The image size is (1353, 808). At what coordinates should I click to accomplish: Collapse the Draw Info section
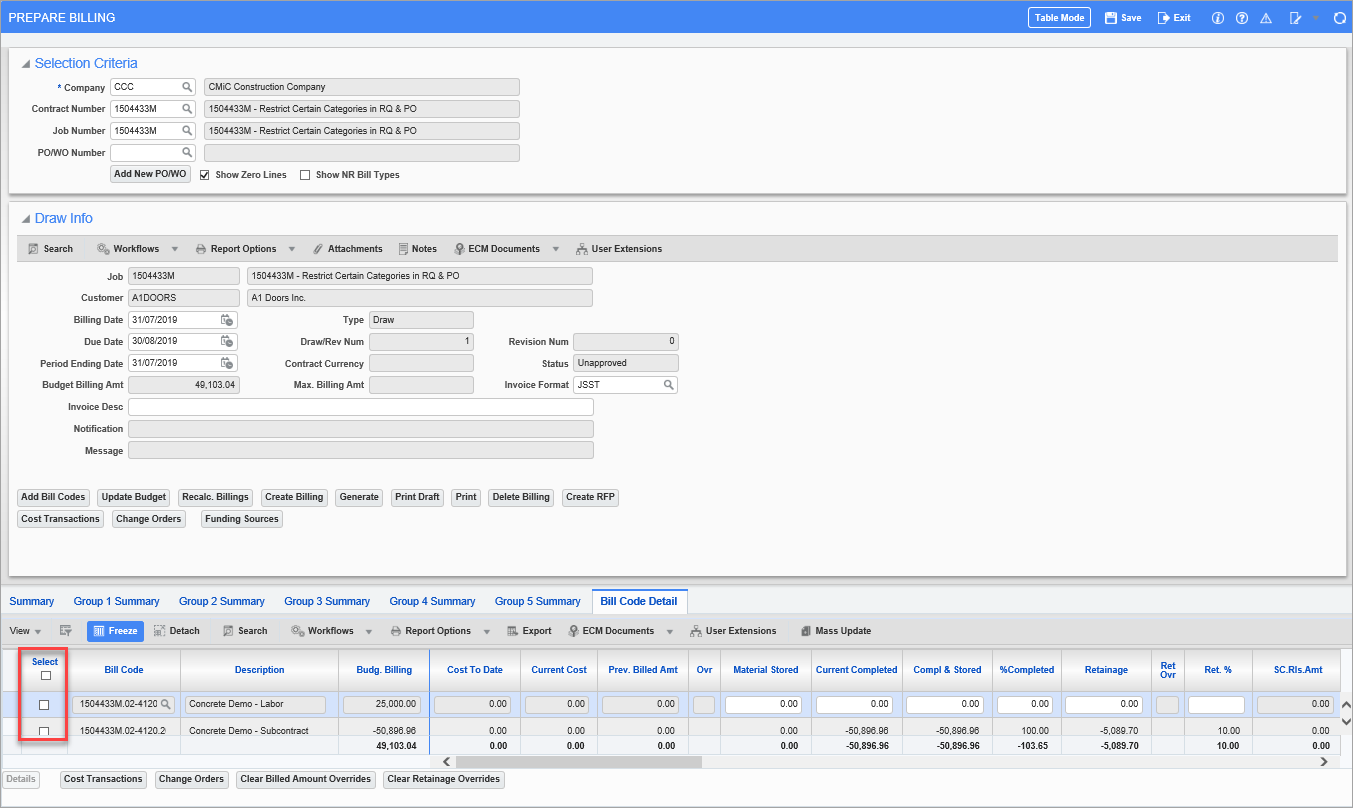point(26,219)
